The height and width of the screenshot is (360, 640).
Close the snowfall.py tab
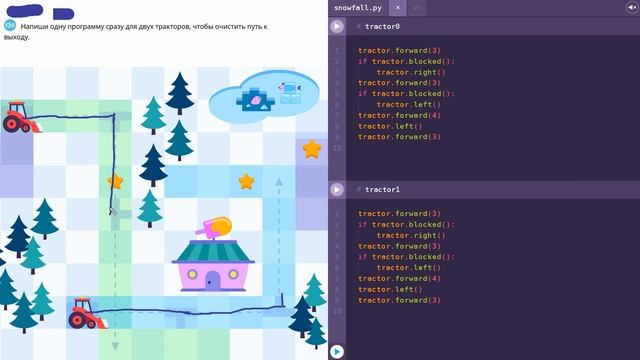[x=398, y=7]
